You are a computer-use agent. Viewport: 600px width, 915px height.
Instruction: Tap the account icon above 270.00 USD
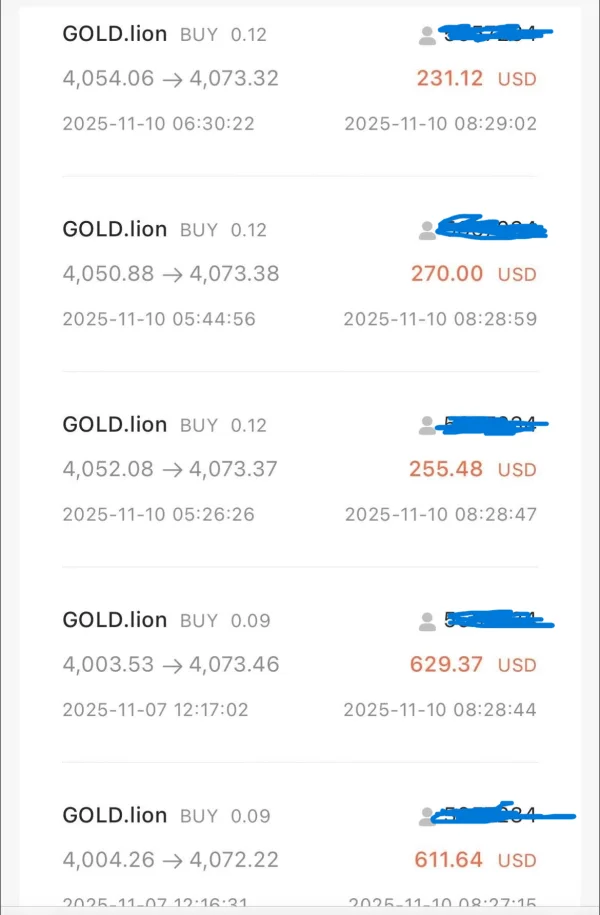tap(428, 231)
